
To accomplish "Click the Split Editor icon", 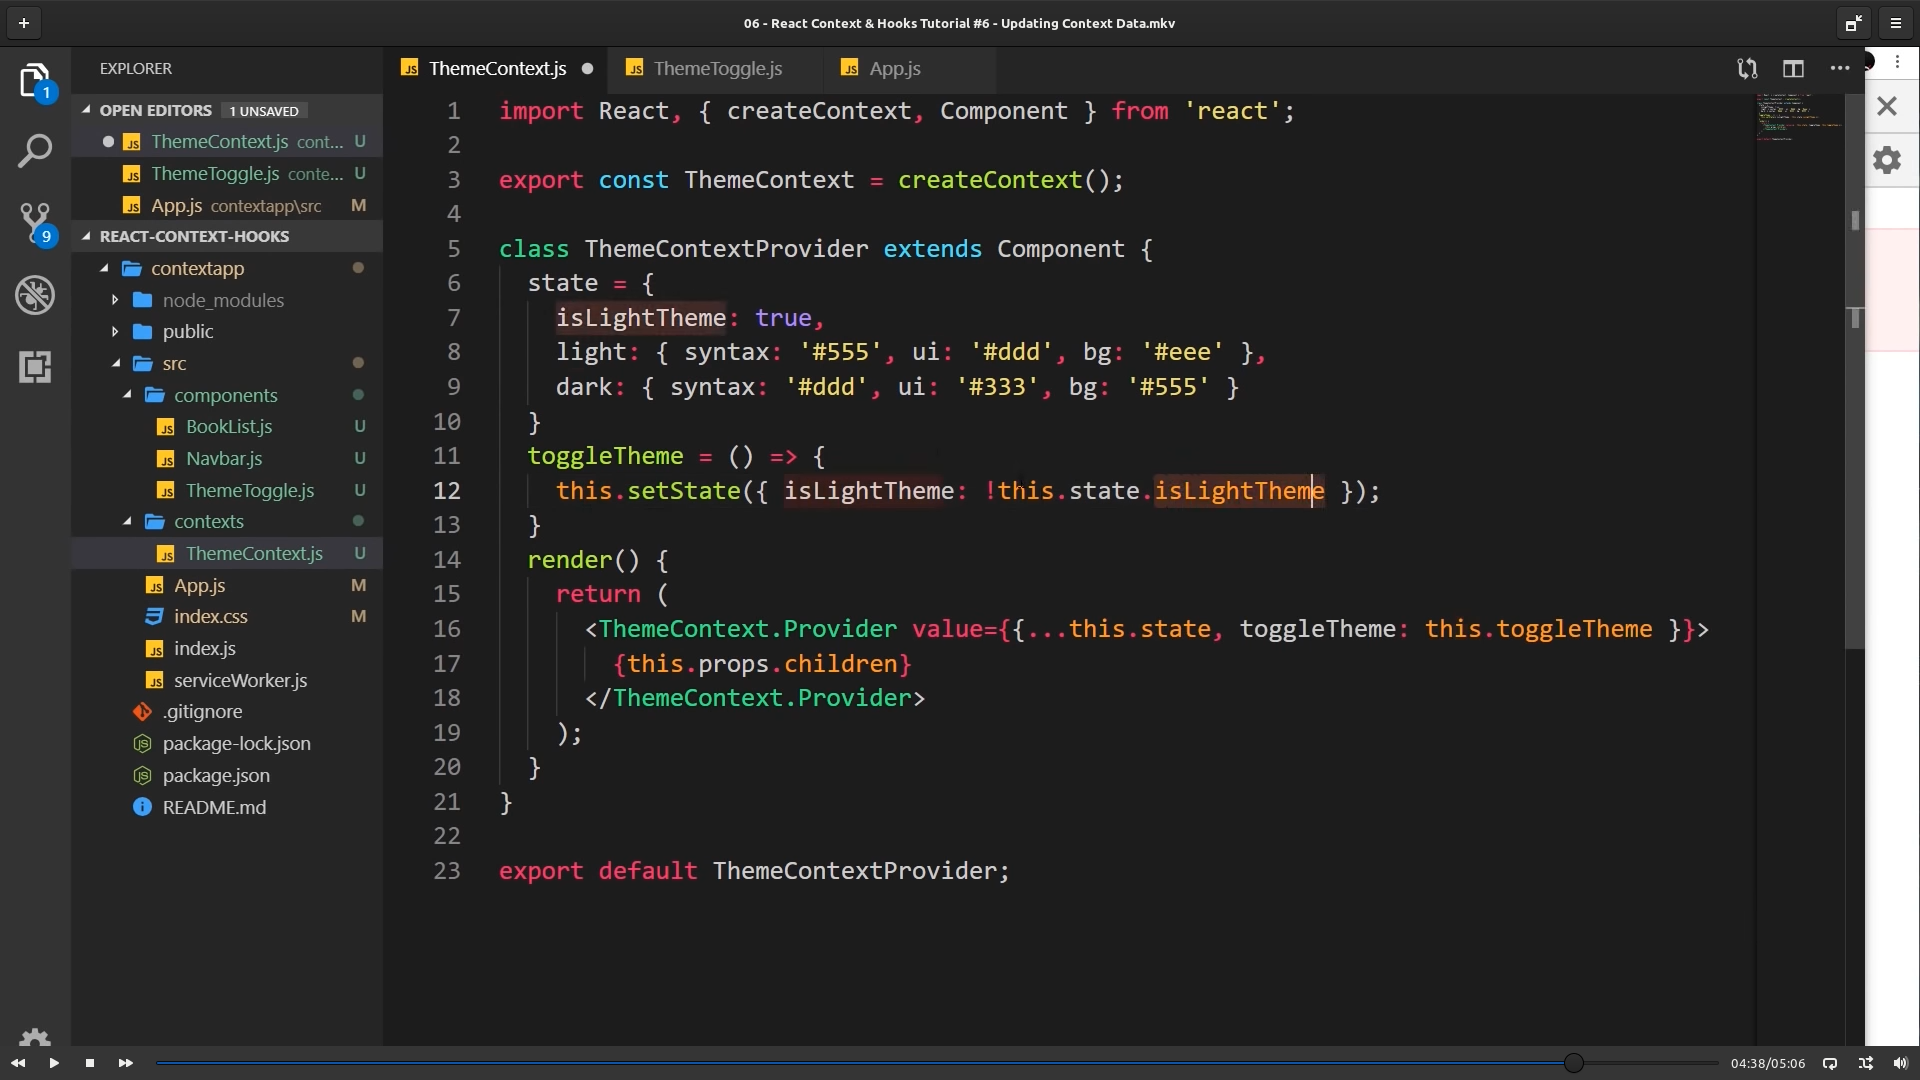I will [x=1793, y=69].
